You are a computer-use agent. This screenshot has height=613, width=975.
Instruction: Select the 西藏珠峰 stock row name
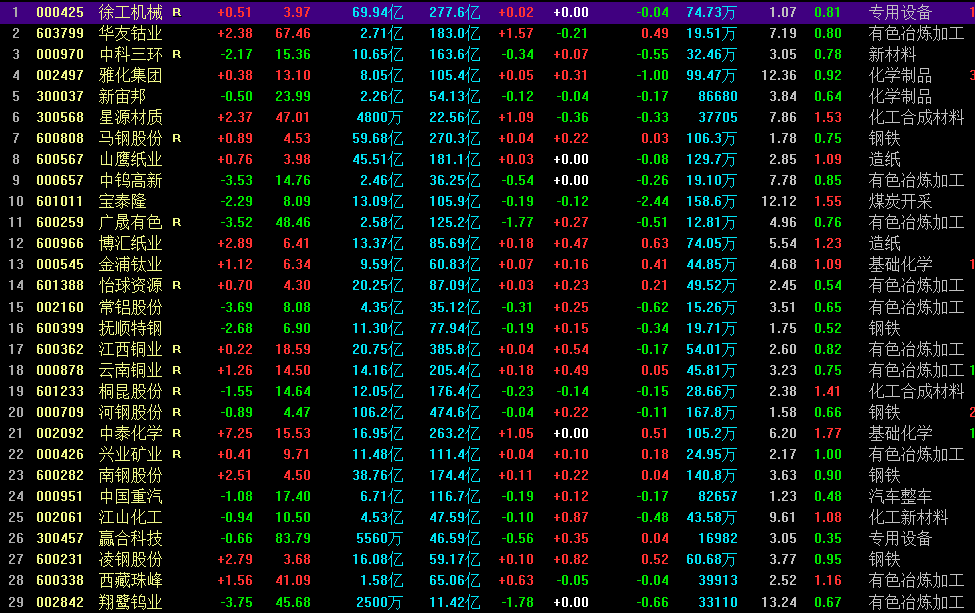pos(130,580)
